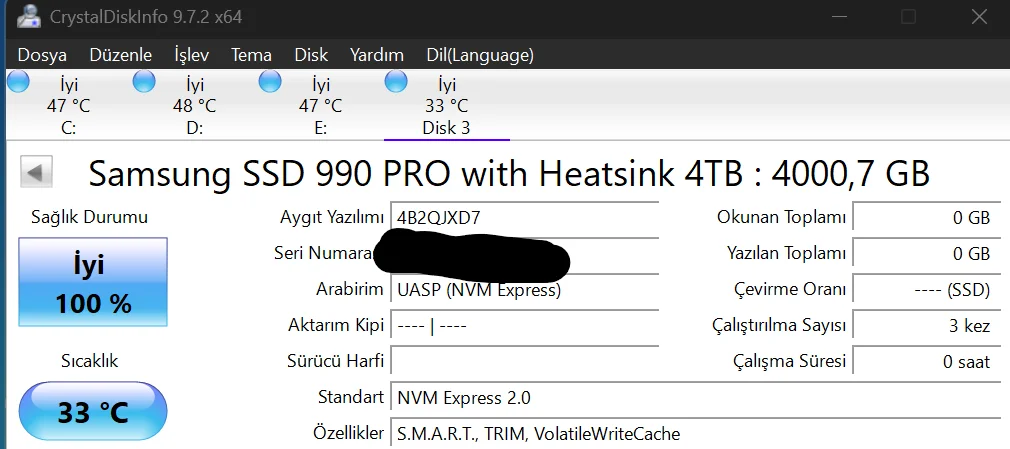The height and width of the screenshot is (449, 1010).
Task: Open the İşlev menu
Action: click(191, 55)
